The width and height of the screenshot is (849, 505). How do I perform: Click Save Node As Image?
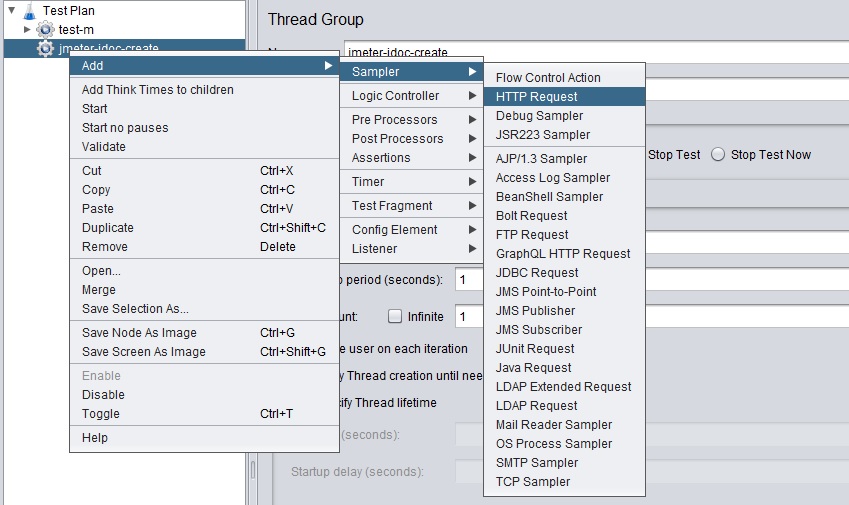pyautogui.click(x=139, y=333)
